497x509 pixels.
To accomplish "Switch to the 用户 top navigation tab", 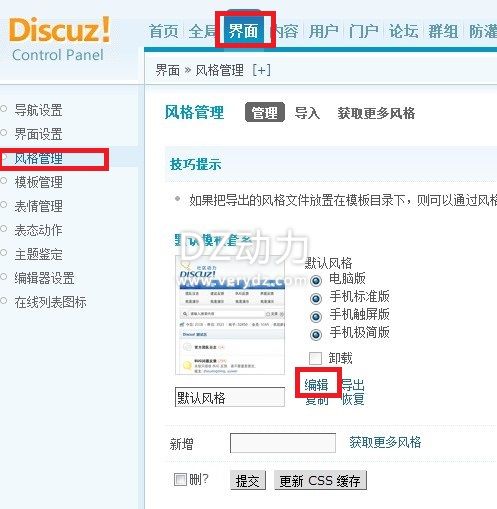I will pyautogui.click(x=323, y=32).
